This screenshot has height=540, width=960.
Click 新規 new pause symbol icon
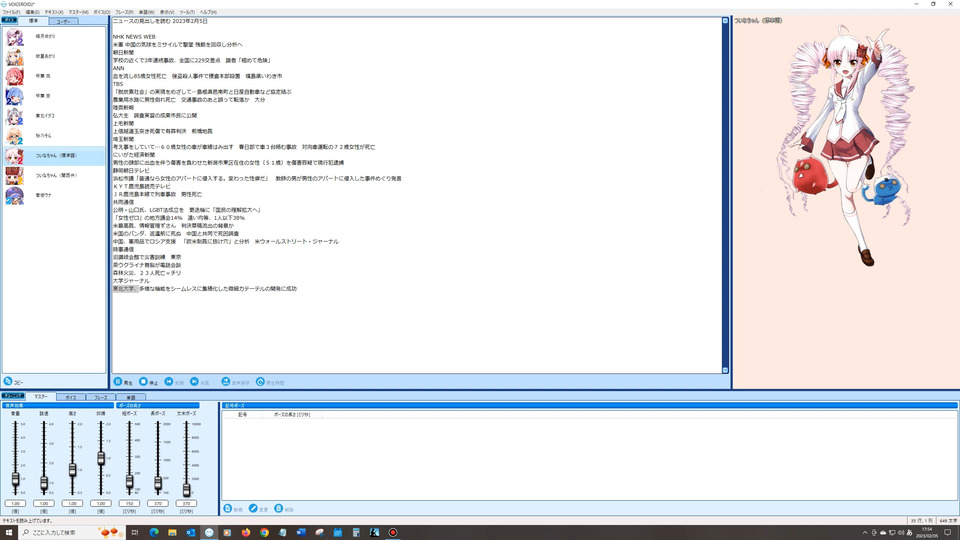click(228, 509)
